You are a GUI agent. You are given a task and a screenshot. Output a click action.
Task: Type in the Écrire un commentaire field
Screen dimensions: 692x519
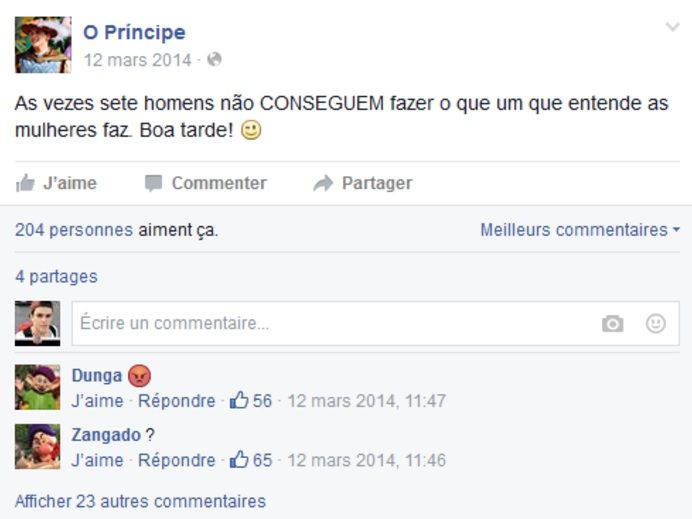click(330, 324)
